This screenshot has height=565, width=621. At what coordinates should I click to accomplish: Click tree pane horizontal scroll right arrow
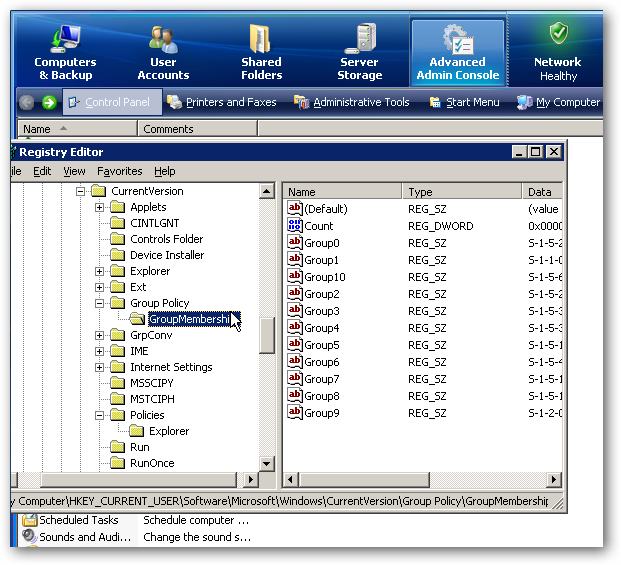[250, 480]
